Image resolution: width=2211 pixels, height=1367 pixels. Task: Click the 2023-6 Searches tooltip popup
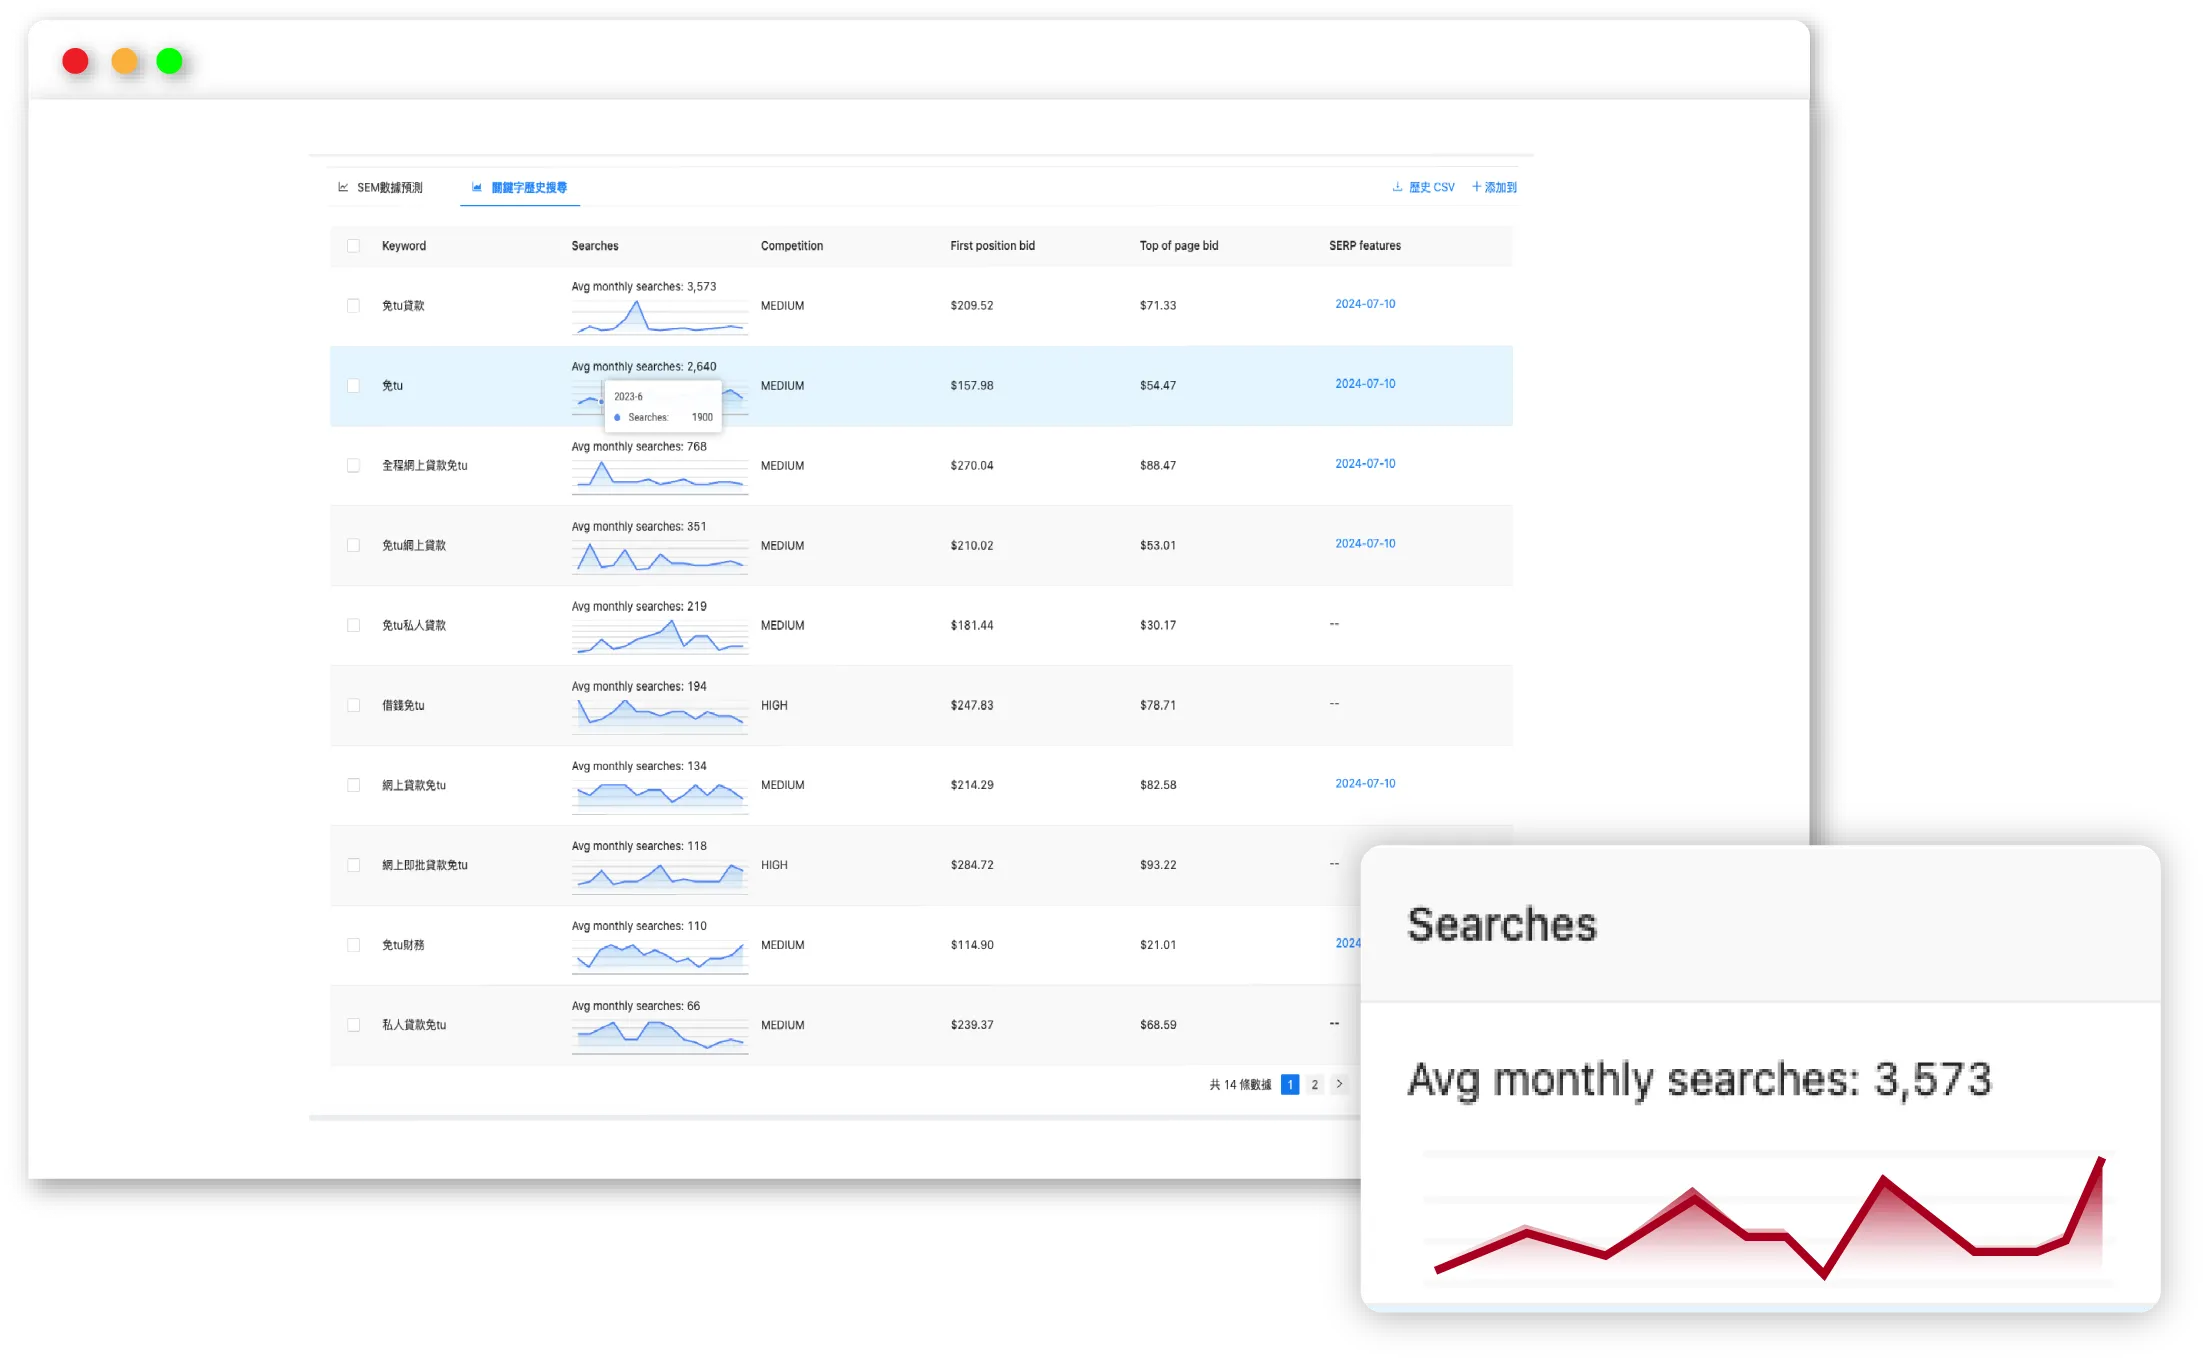point(663,405)
